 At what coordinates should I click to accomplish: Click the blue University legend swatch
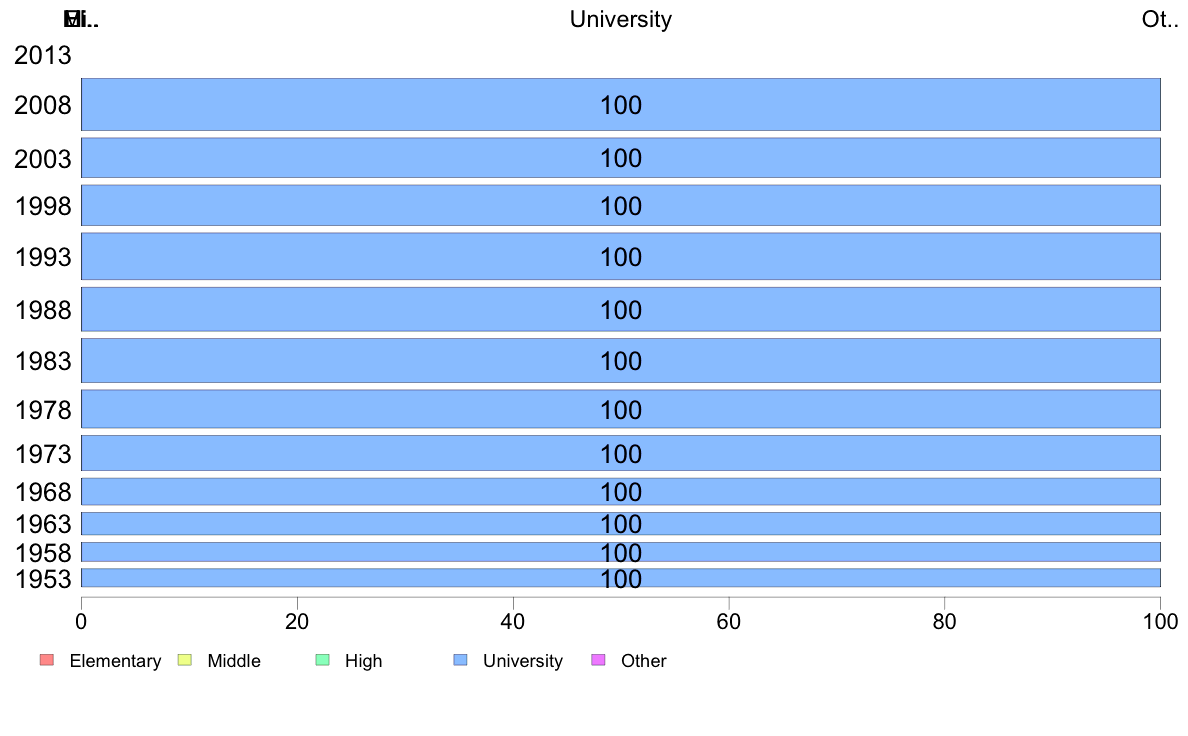(461, 660)
